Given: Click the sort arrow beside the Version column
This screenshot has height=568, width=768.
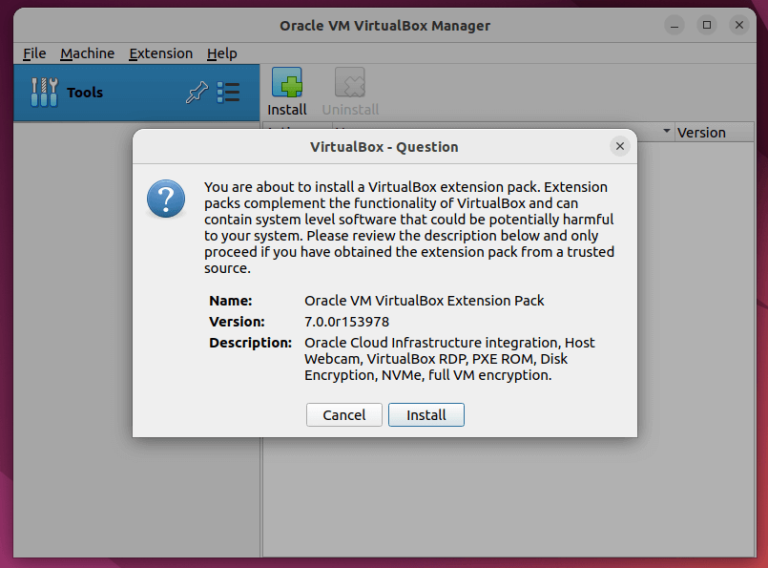Looking at the screenshot, I should tap(667, 132).
